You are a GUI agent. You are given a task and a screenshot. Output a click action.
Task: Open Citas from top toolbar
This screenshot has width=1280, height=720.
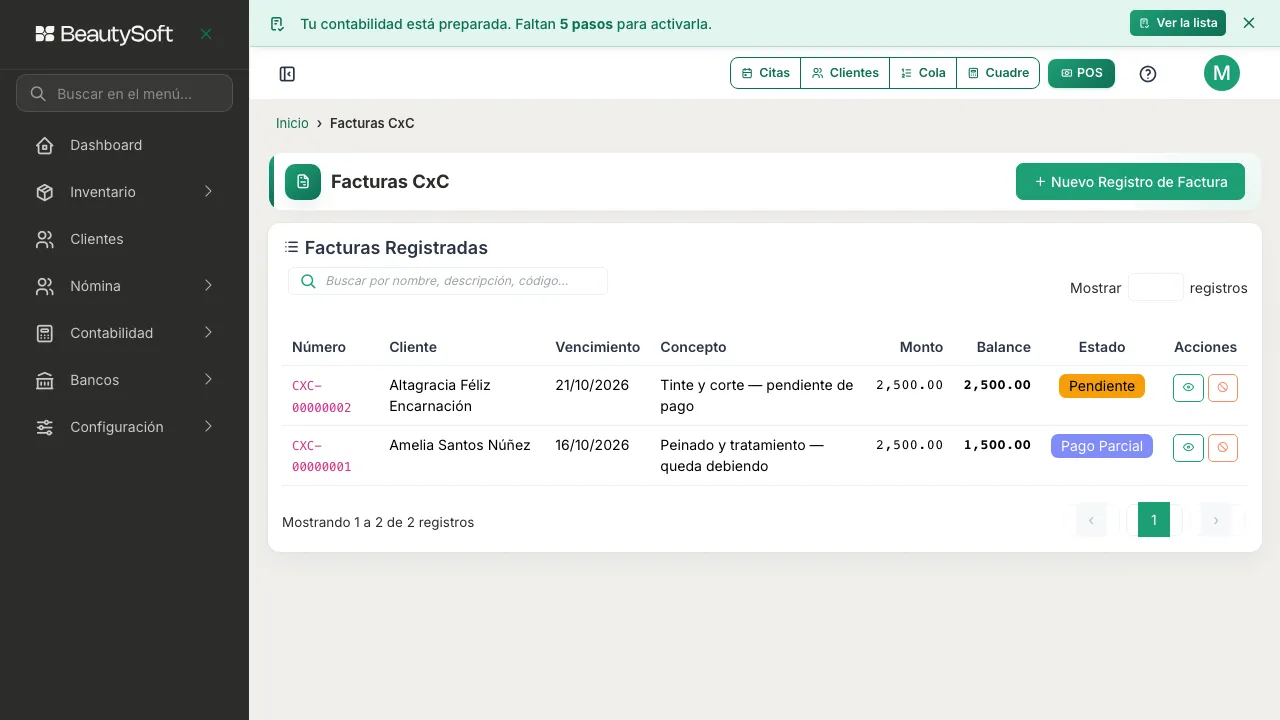[x=766, y=73]
